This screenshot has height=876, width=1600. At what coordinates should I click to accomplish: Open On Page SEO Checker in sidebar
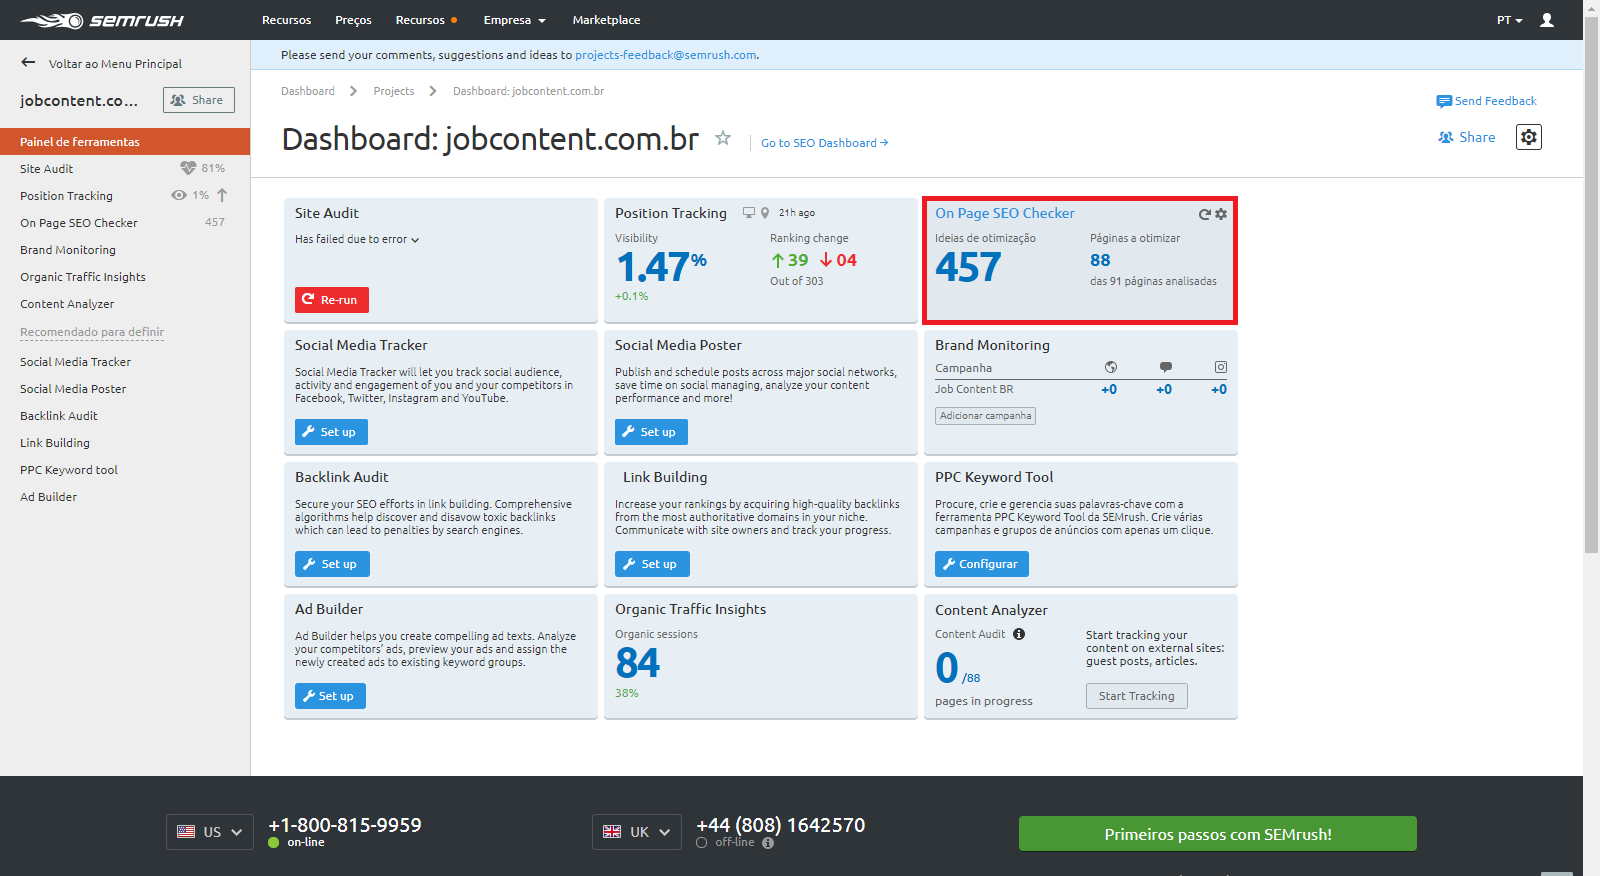click(x=79, y=223)
